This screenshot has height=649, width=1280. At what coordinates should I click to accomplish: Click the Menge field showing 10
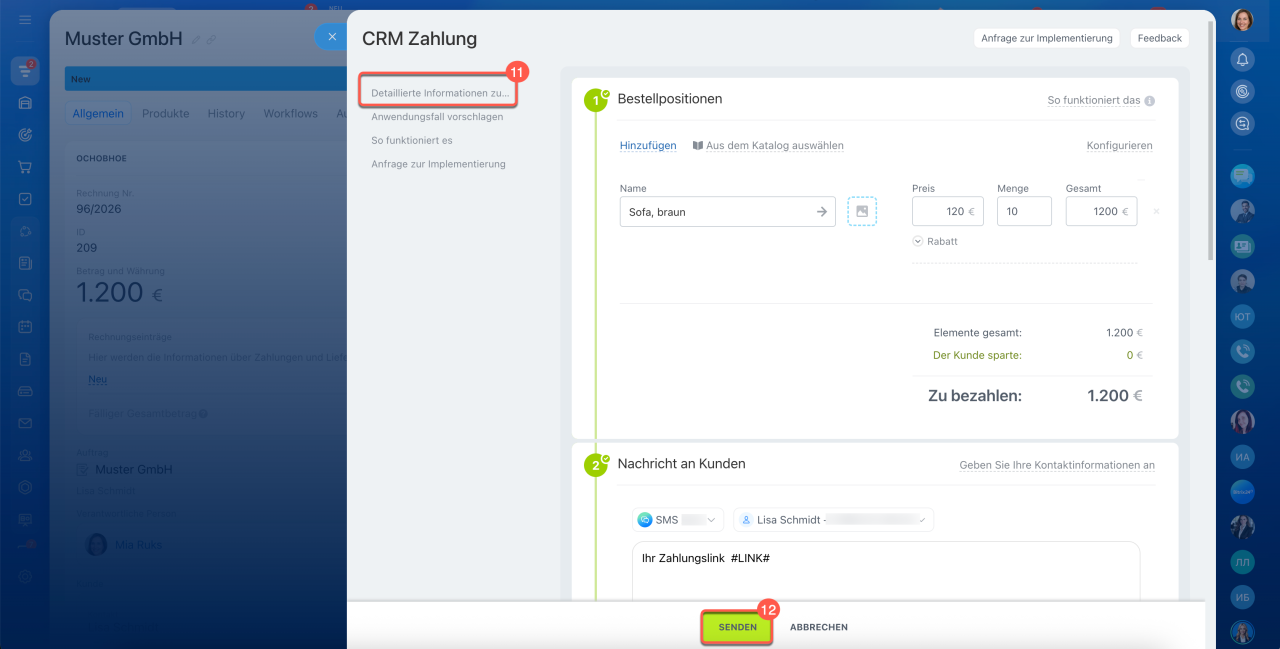tap(1024, 211)
